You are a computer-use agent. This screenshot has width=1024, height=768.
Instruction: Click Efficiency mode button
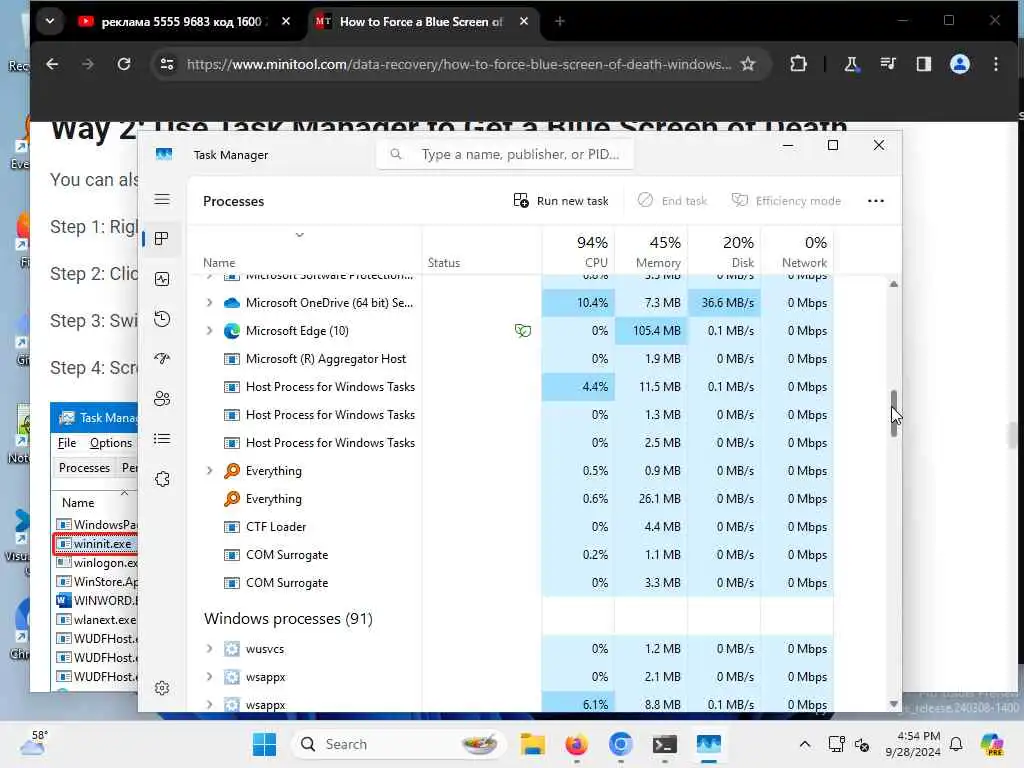(x=786, y=200)
